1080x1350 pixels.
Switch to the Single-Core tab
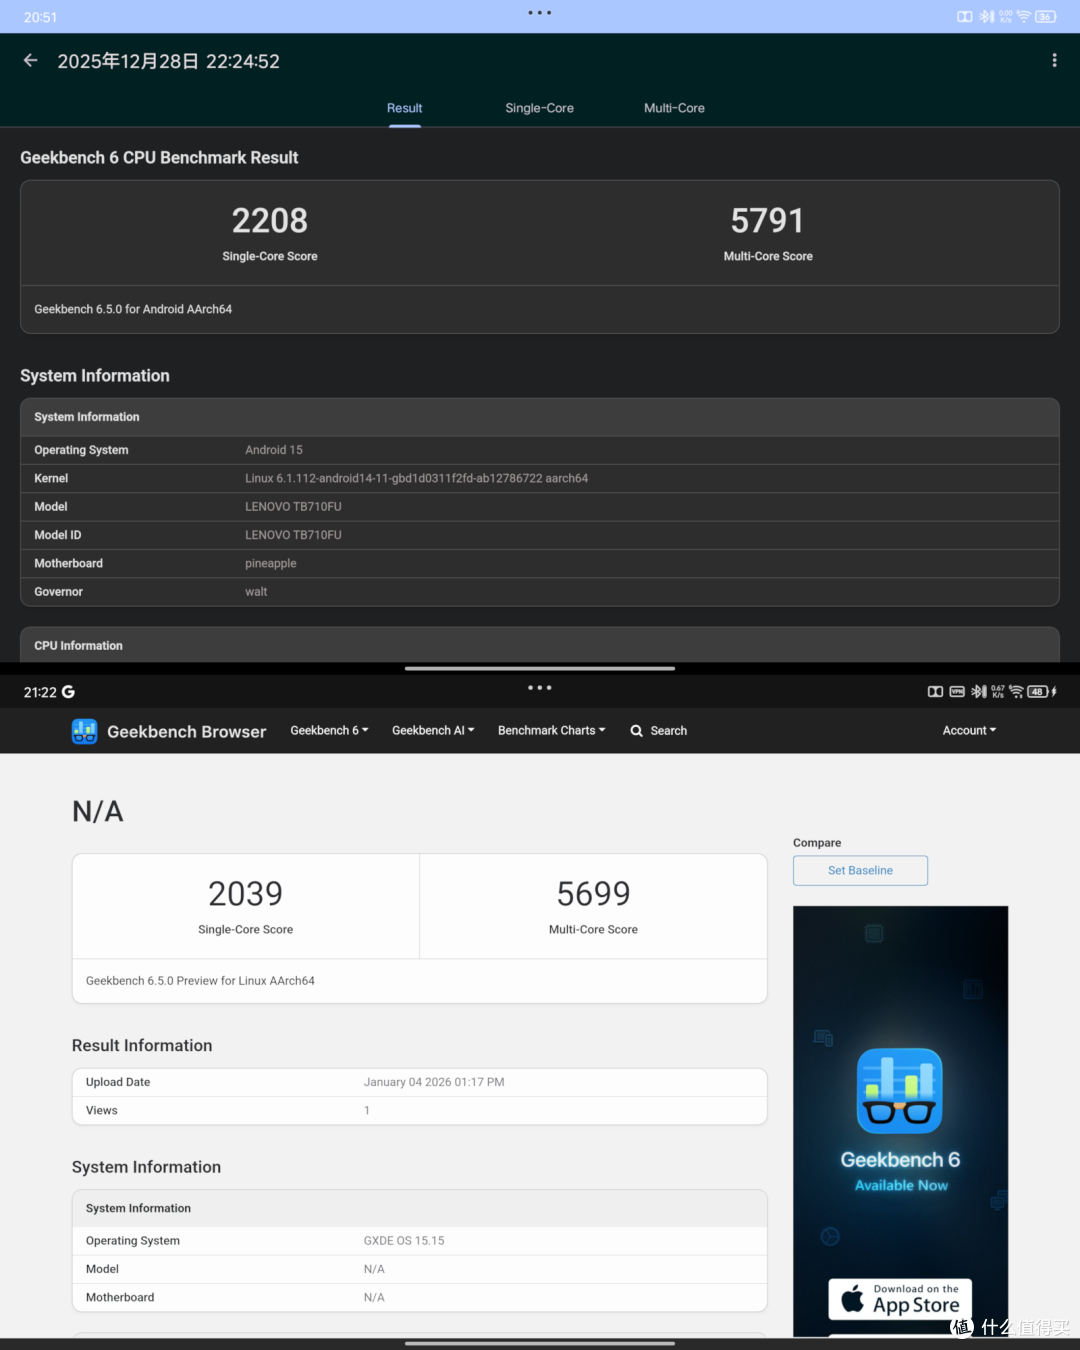point(539,108)
